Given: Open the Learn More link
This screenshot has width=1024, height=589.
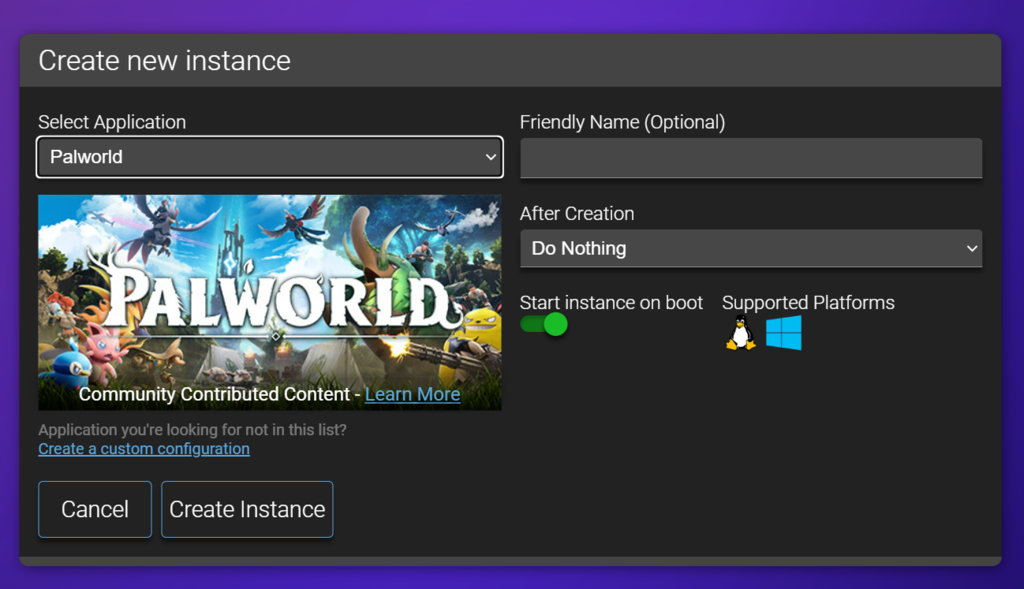Looking at the screenshot, I should pyautogui.click(x=412, y=394).
